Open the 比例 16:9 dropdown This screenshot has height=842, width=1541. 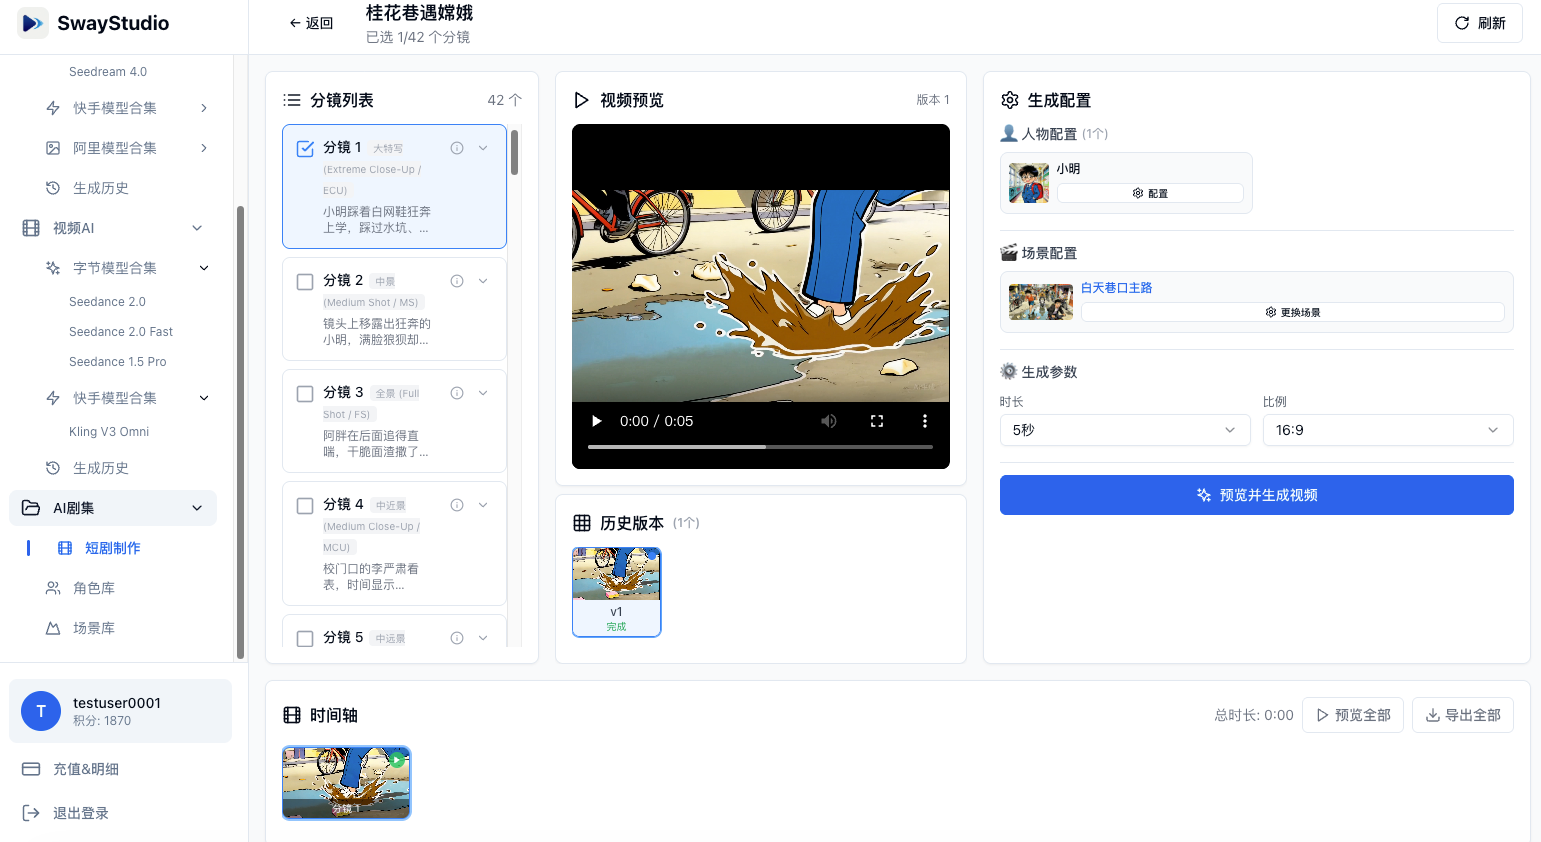coord(1388,430)
